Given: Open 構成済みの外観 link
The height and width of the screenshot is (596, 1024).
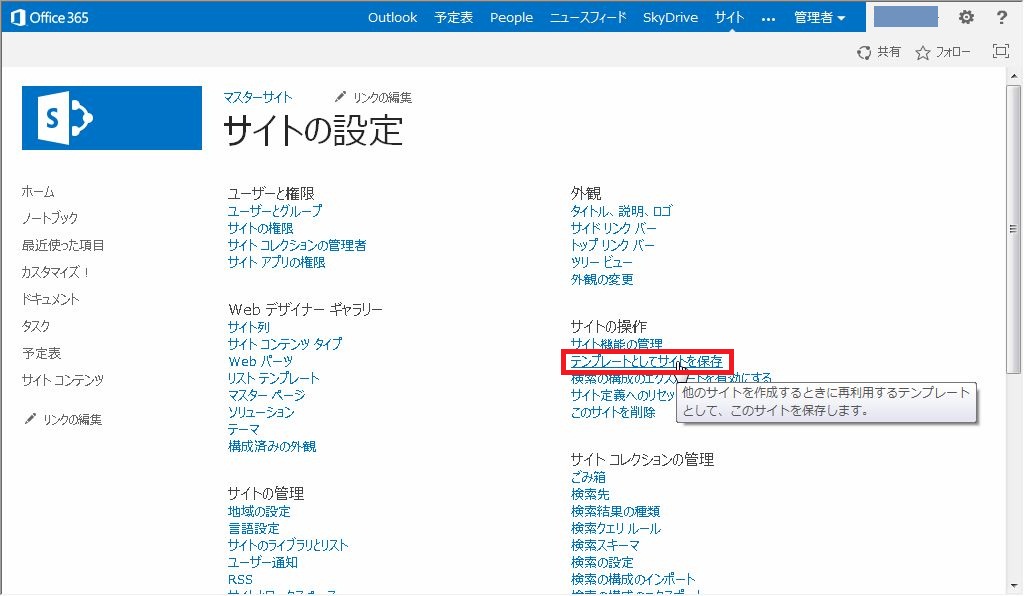Looking at the screenshot, I should tap(272, 446).
